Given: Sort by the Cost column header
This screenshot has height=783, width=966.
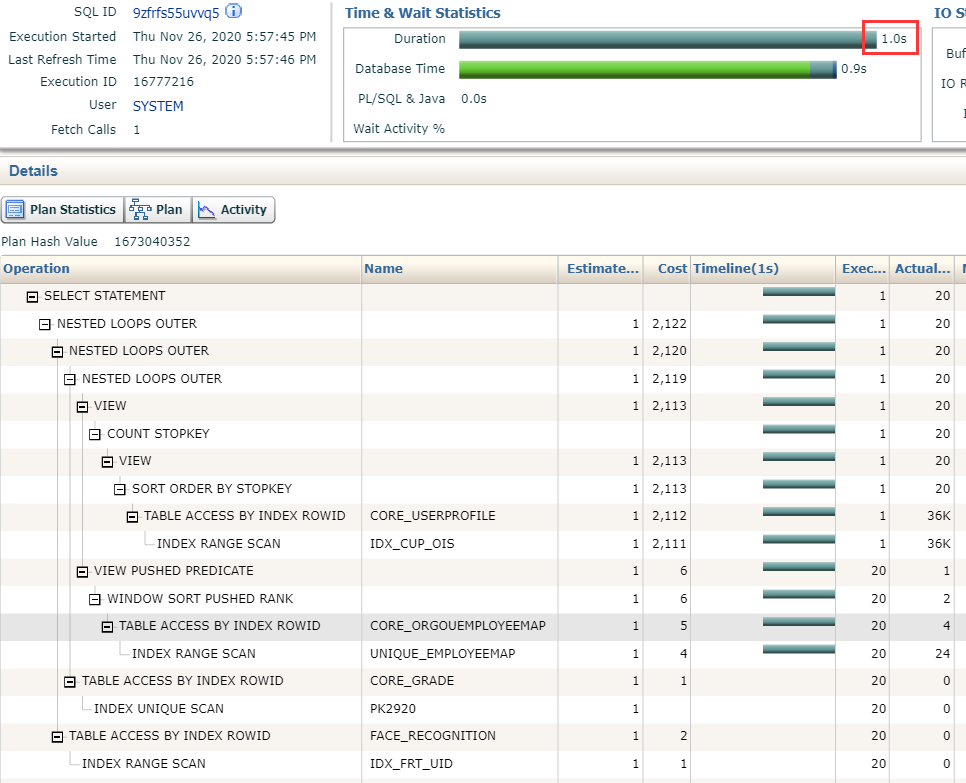Looking at the screenshot, I should [x=672, y=269].
